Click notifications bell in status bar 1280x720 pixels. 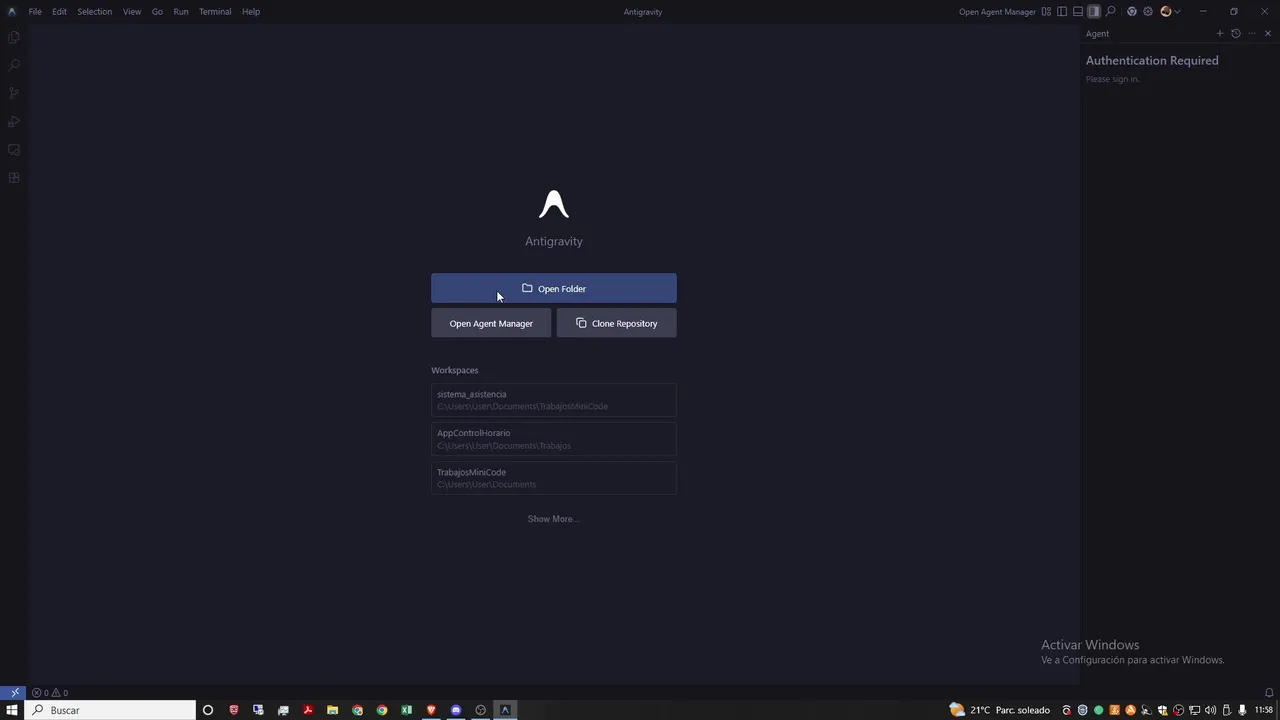click(1269, 692)
